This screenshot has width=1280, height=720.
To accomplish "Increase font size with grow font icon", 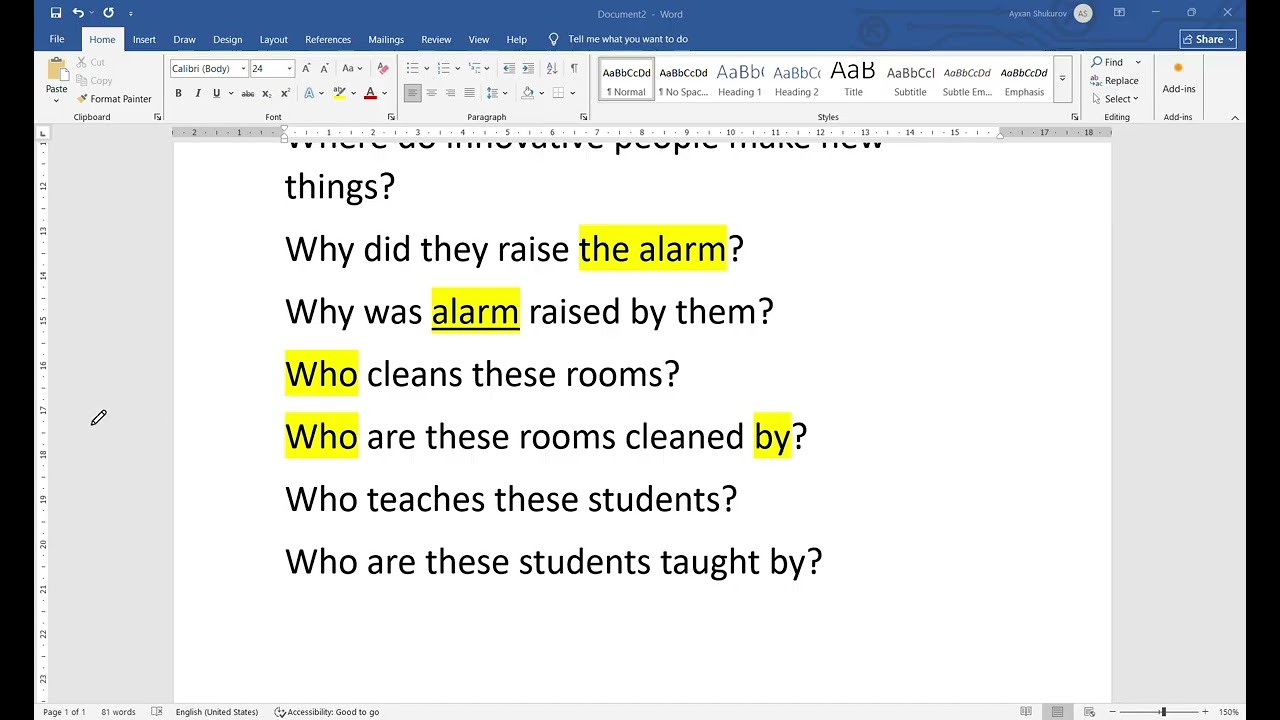I will [307, 68].
